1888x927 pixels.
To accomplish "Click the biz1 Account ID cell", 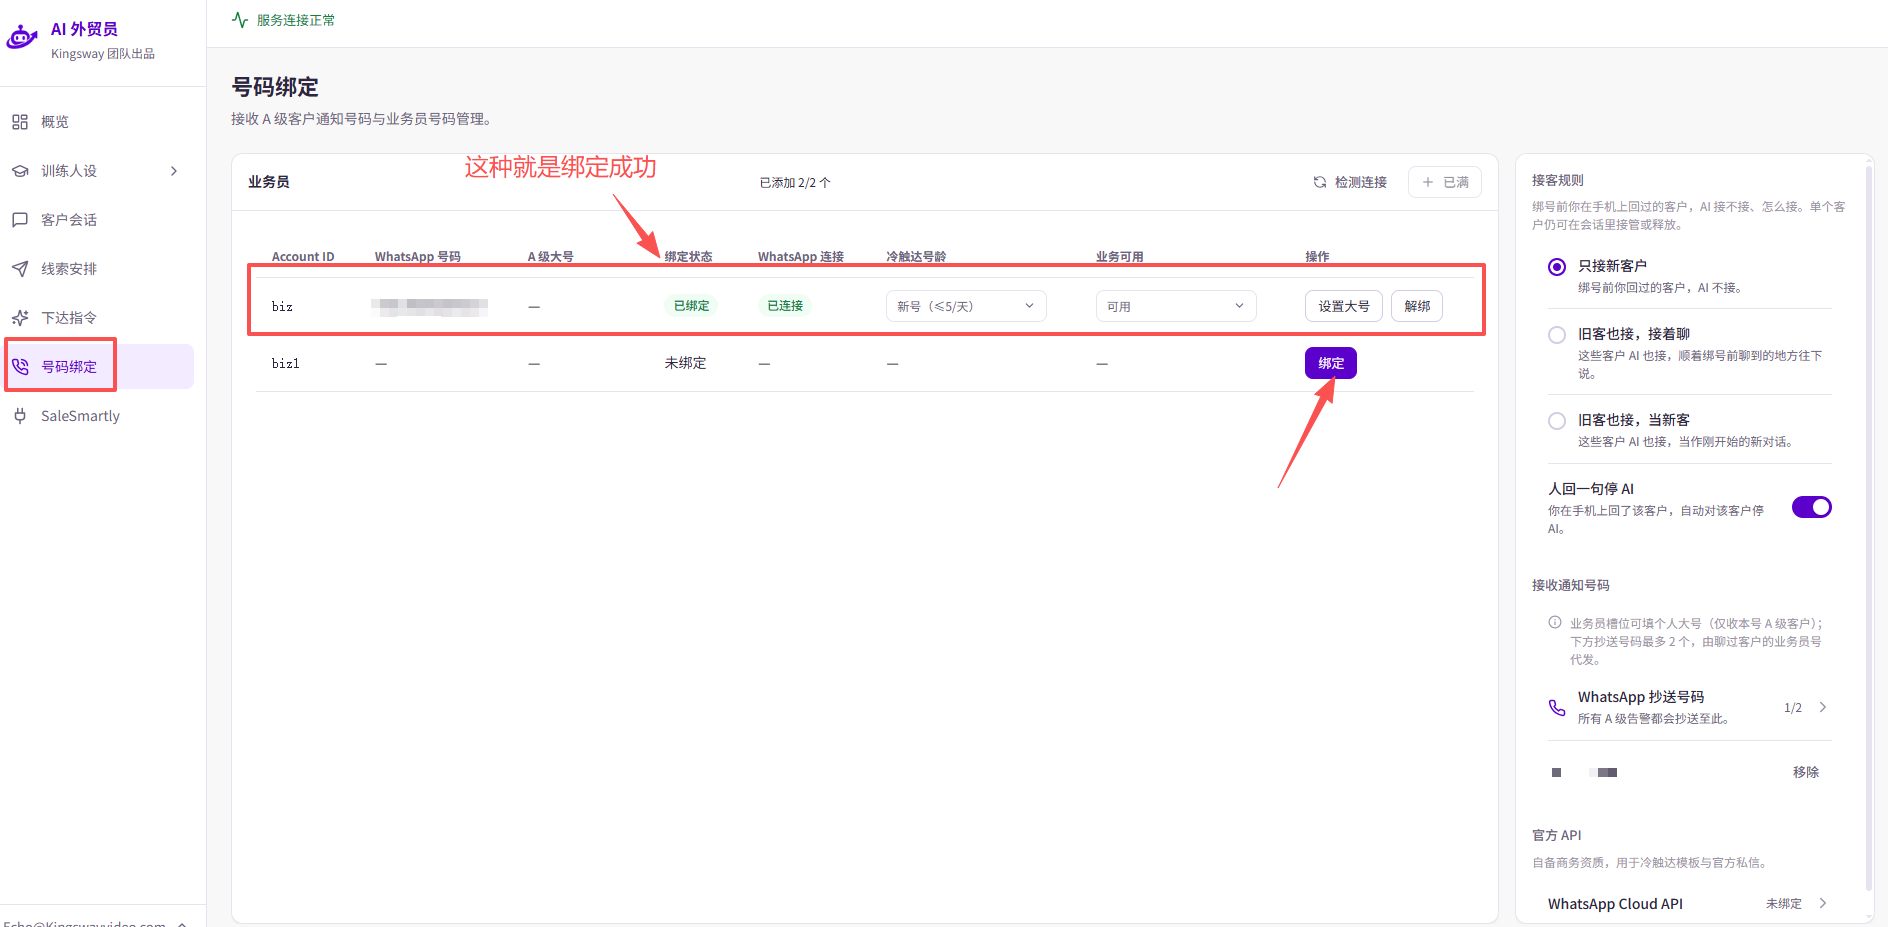I will pos(285,363).
